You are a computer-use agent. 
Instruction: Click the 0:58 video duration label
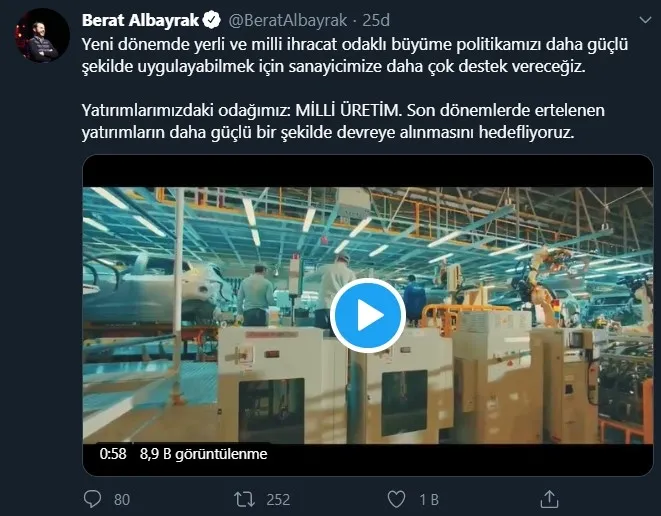click(113, 454)
